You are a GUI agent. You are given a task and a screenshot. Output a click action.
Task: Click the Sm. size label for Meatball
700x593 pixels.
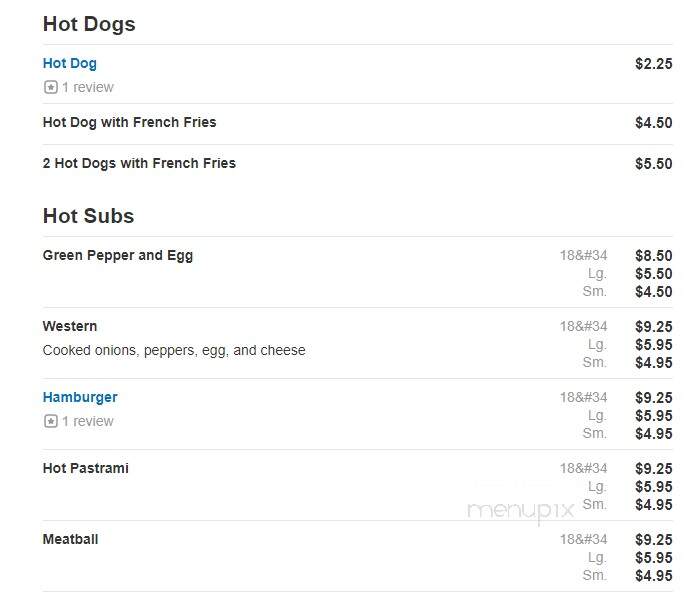[x=595, y=575]
